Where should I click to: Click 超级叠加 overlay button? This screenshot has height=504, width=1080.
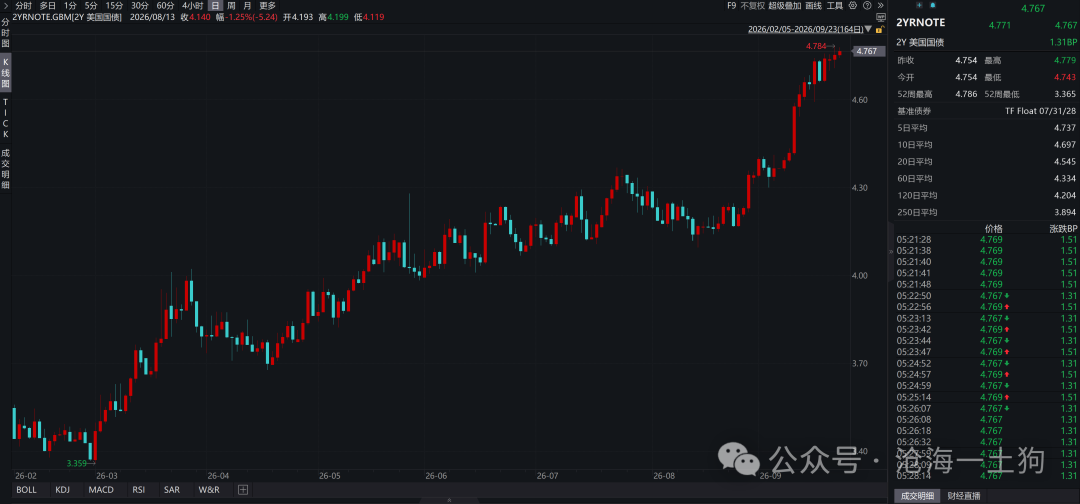click(785, 6)
